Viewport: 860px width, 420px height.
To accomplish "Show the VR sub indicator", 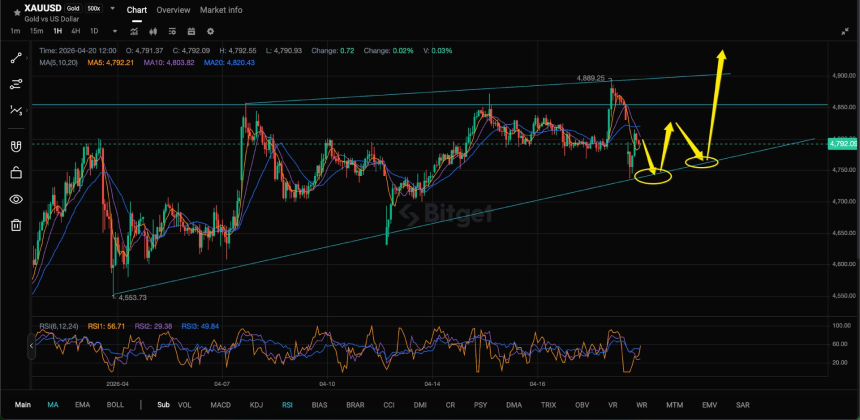I will coord(613,405).
